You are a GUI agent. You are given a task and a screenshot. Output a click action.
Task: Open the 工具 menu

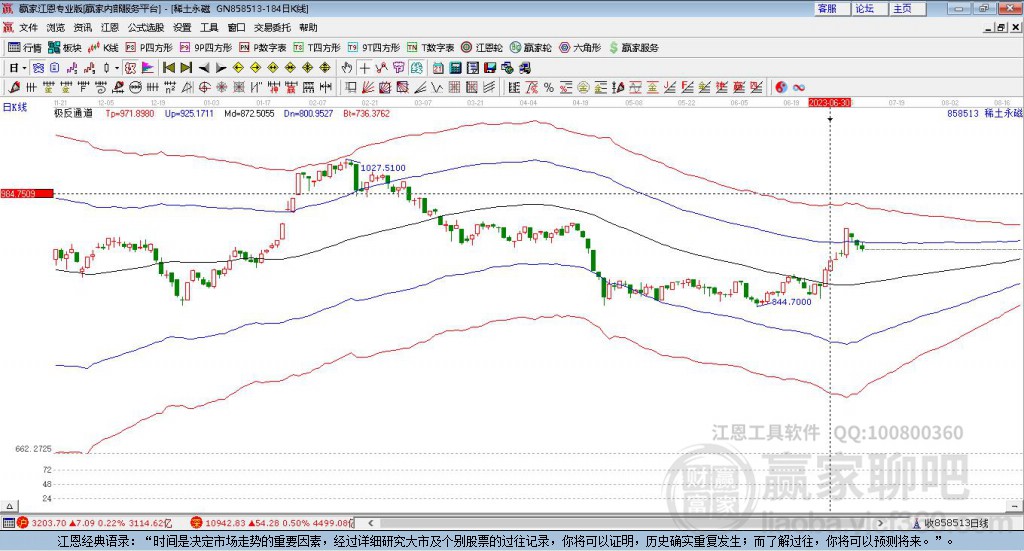point(209,27)
